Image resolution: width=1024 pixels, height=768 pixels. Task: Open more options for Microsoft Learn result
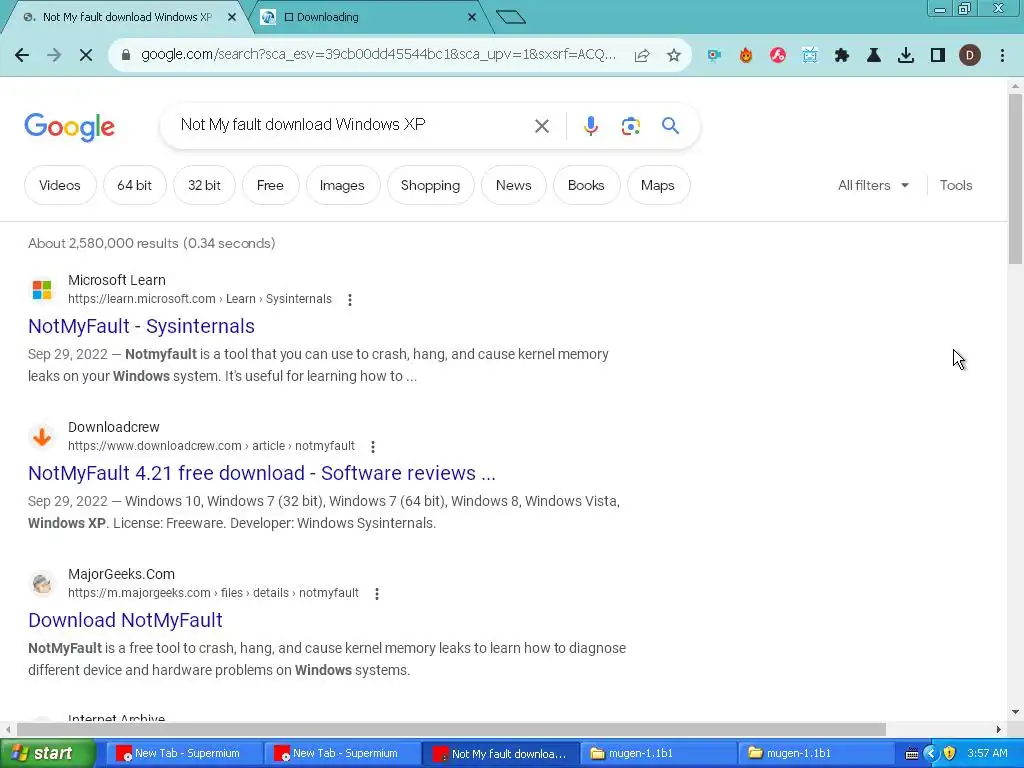pyautogui.click(x=350, y=300)
